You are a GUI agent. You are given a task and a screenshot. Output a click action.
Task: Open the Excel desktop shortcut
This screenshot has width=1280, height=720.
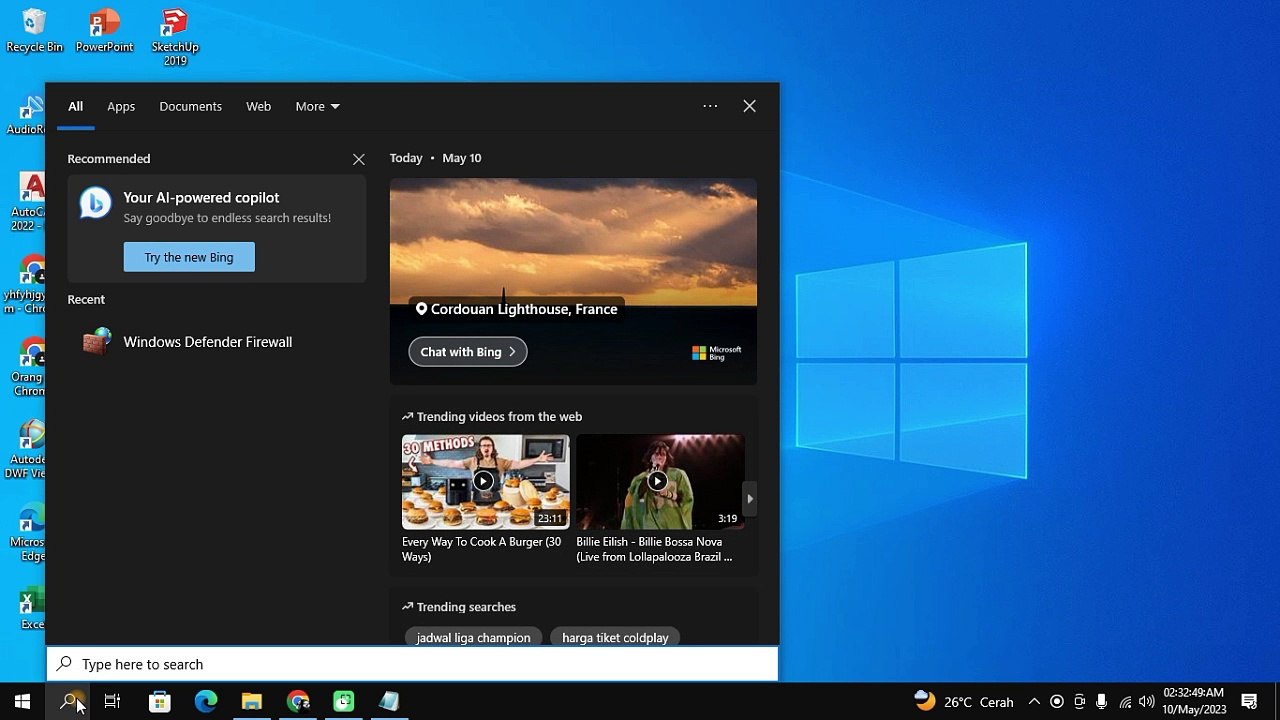tap(31, 608)
